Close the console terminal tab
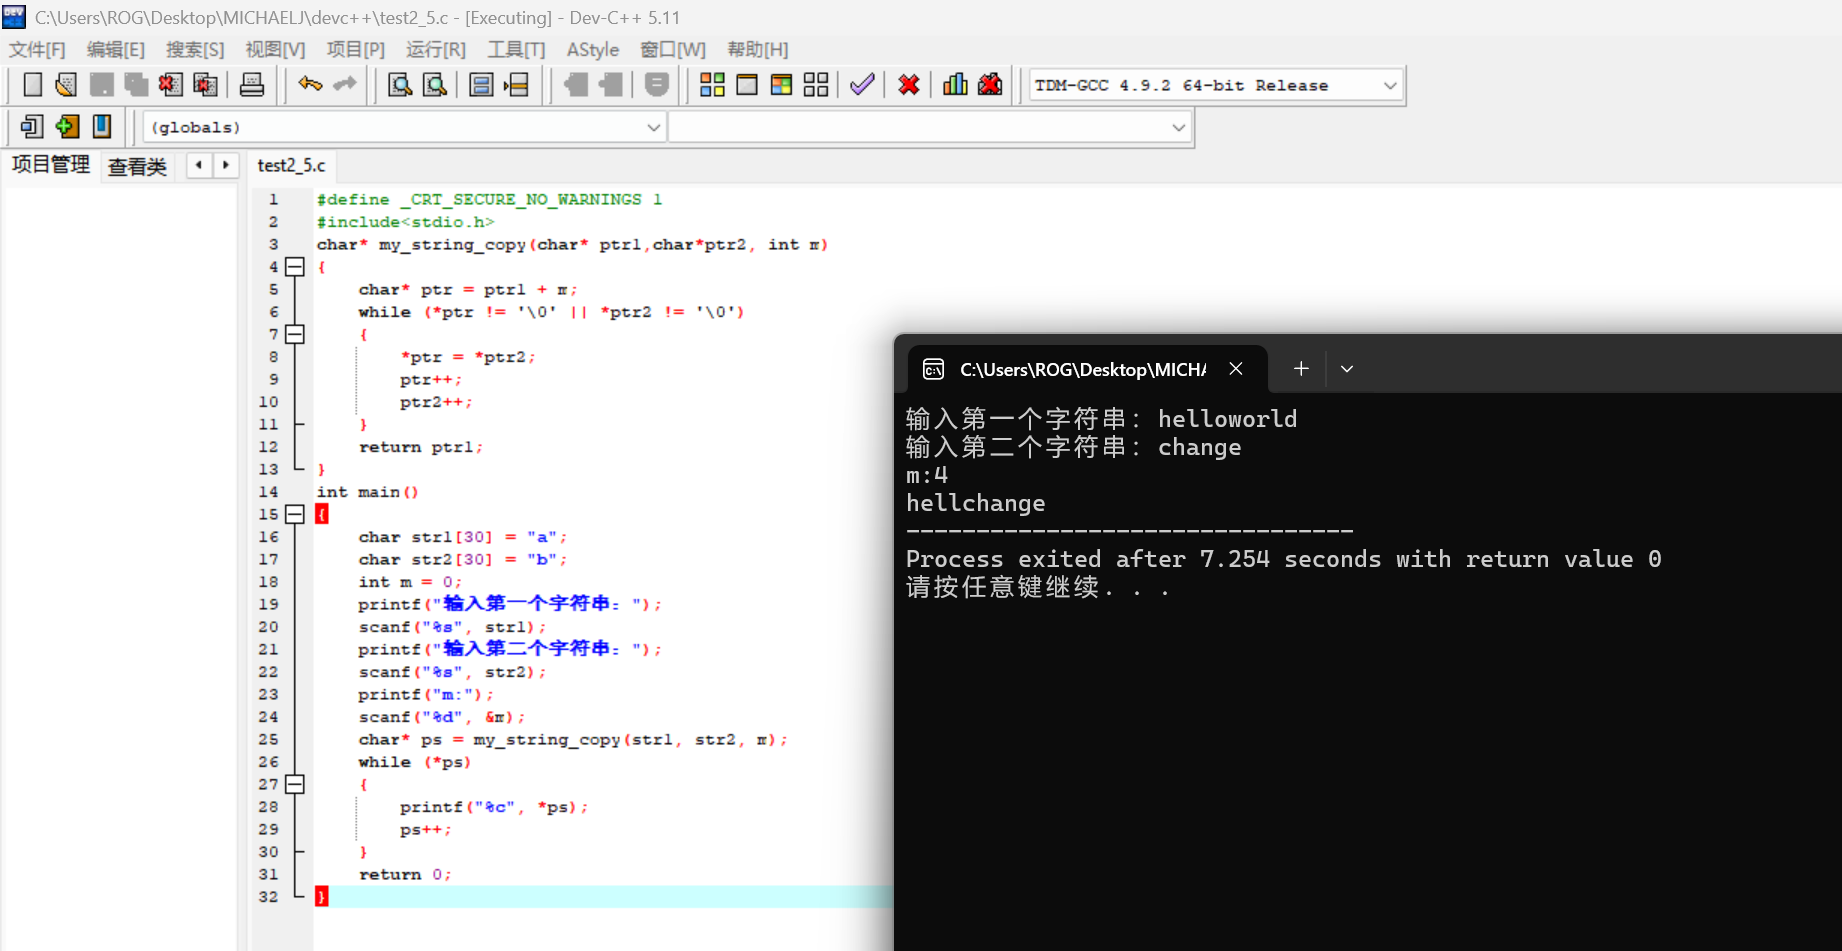The width and height of the screenshot is (1842, 951). [1236, 369]
